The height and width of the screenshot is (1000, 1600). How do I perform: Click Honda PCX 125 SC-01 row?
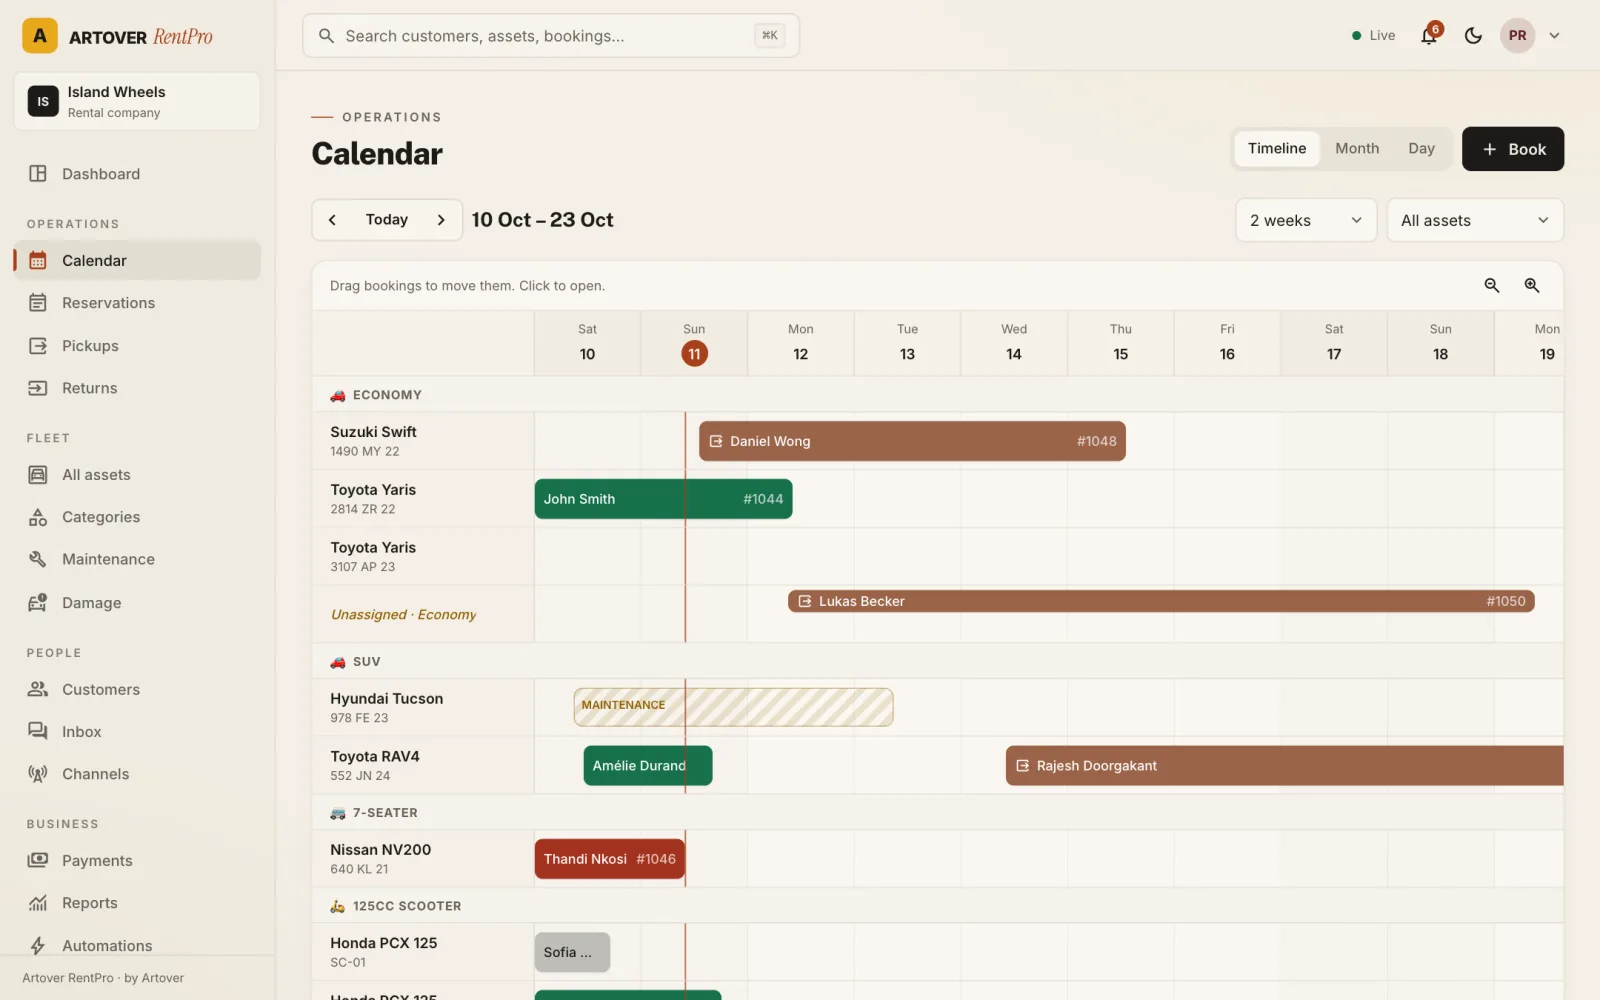[423, 952]
